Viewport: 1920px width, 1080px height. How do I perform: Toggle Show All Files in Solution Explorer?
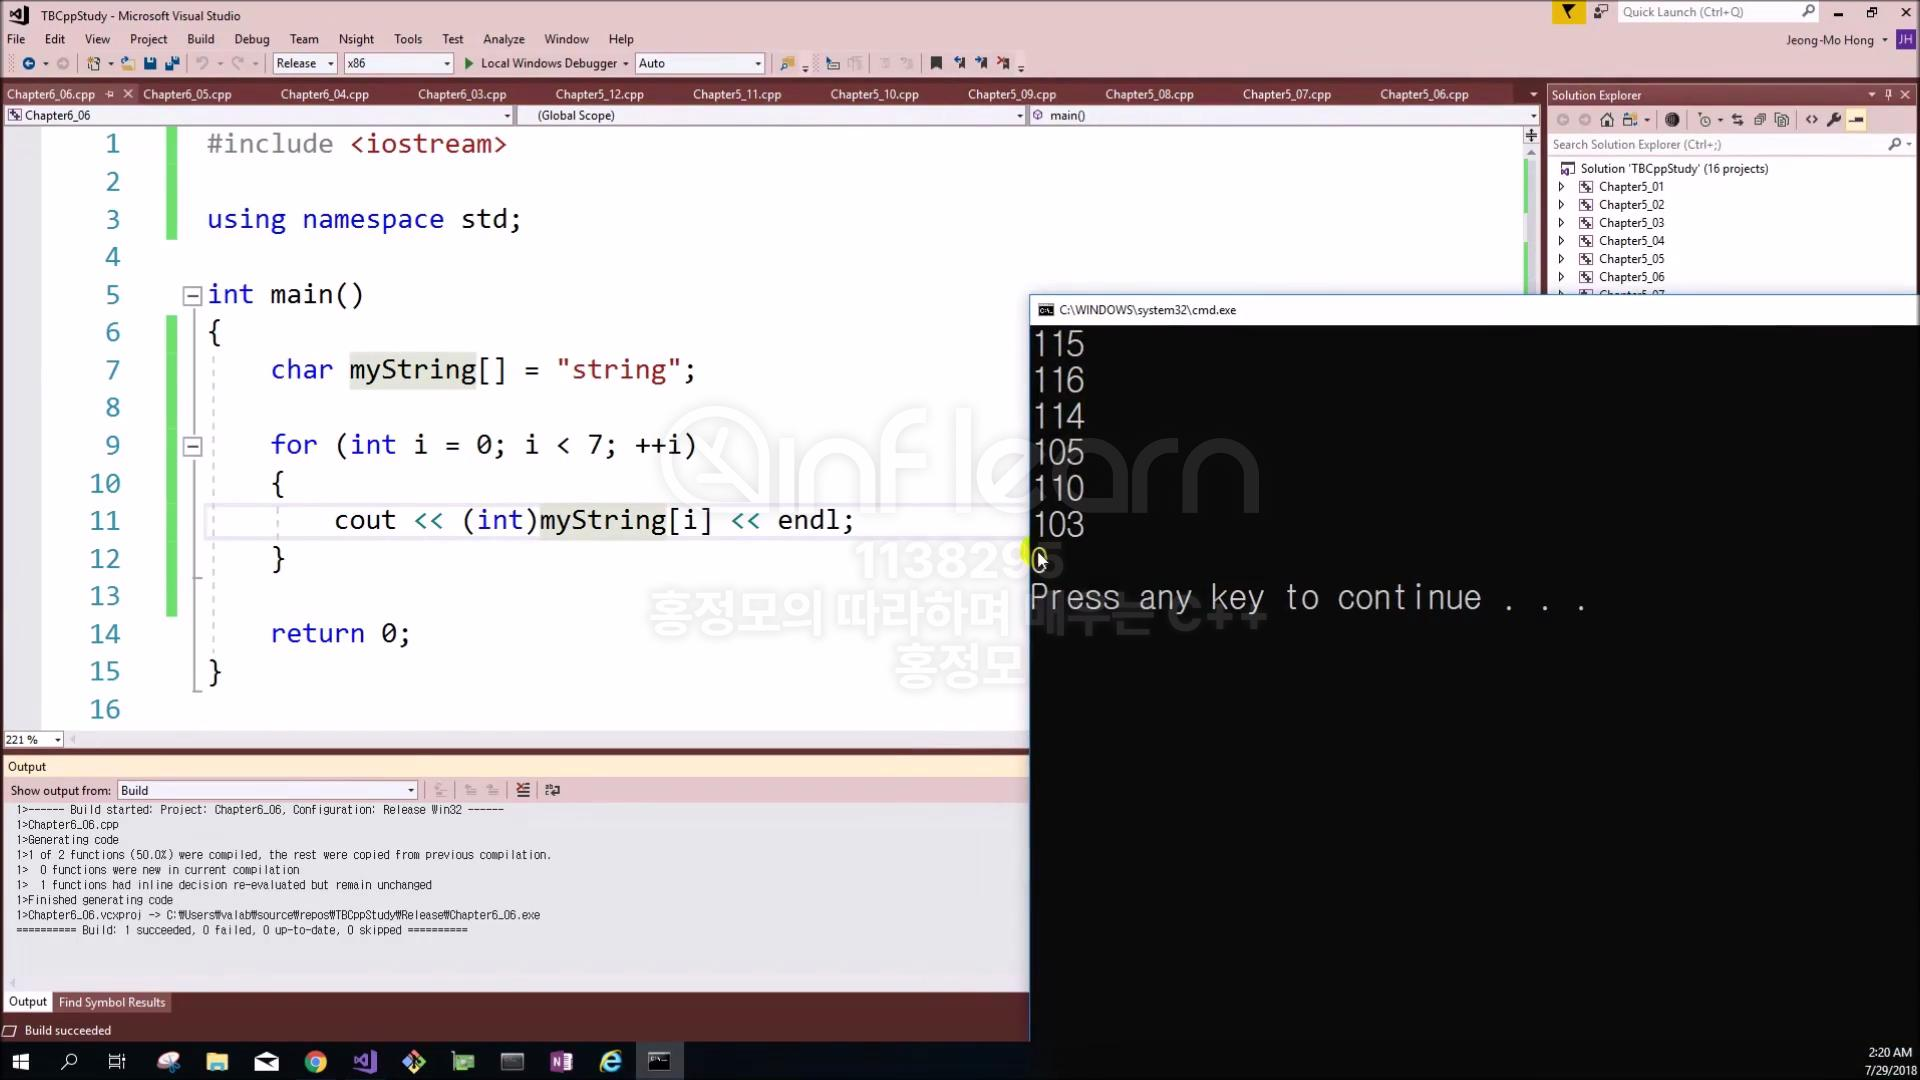point(1781,120)
